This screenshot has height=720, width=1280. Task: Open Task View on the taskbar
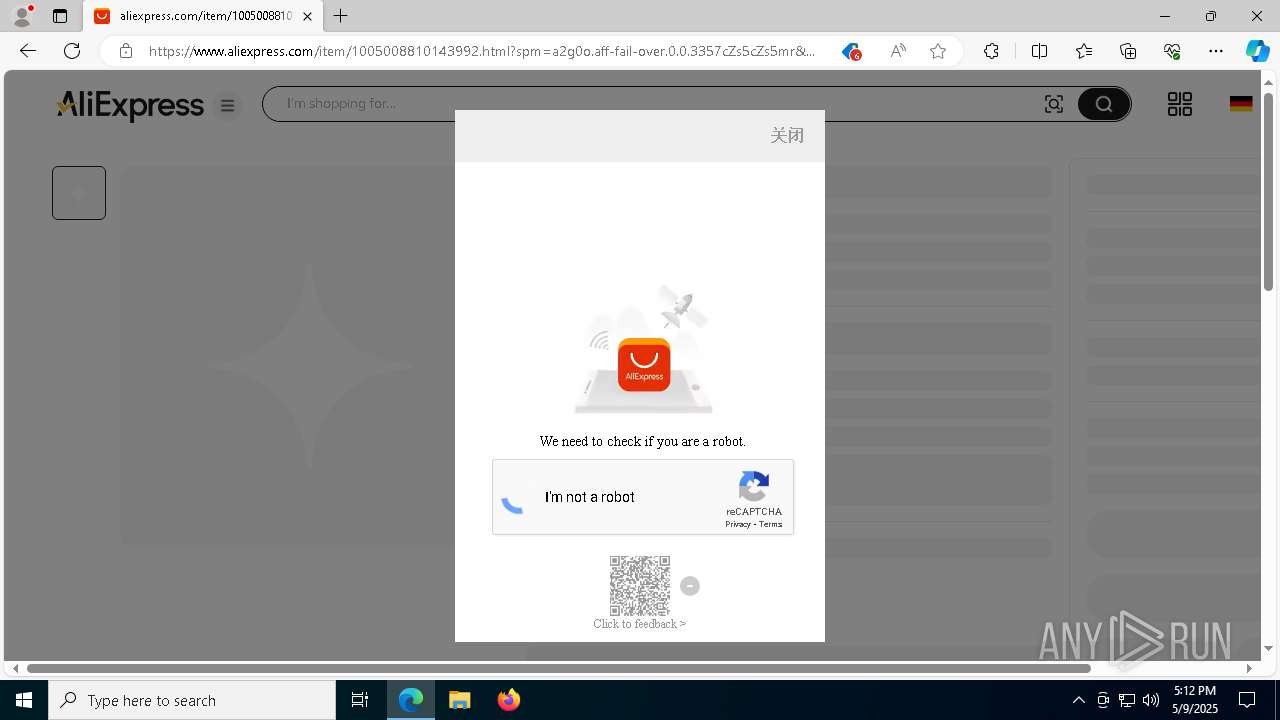pyautogui.click(x=360, y=700)
